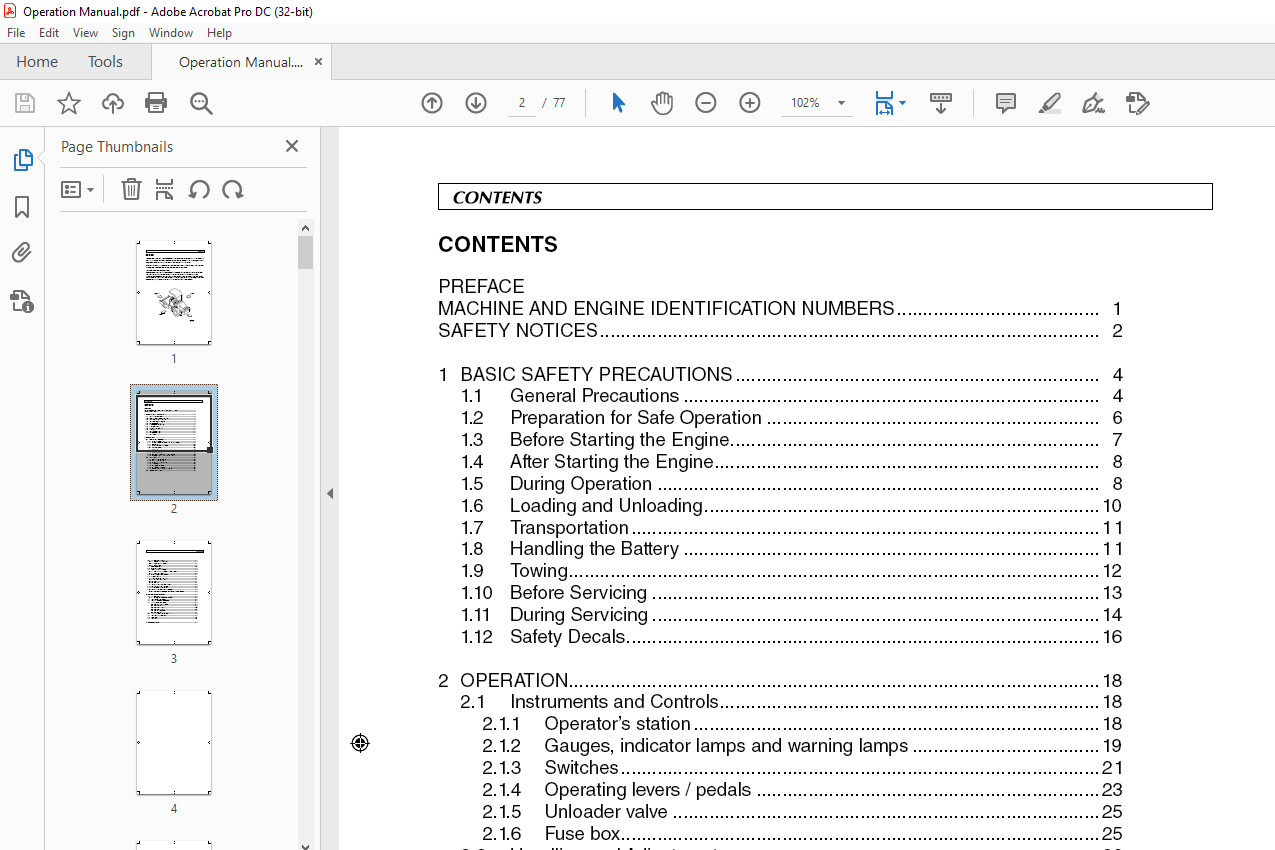The width and height of the screenshot is (1275, 850).
Task: Choose the Selection arrow tool
Action: tap(618, 103)
